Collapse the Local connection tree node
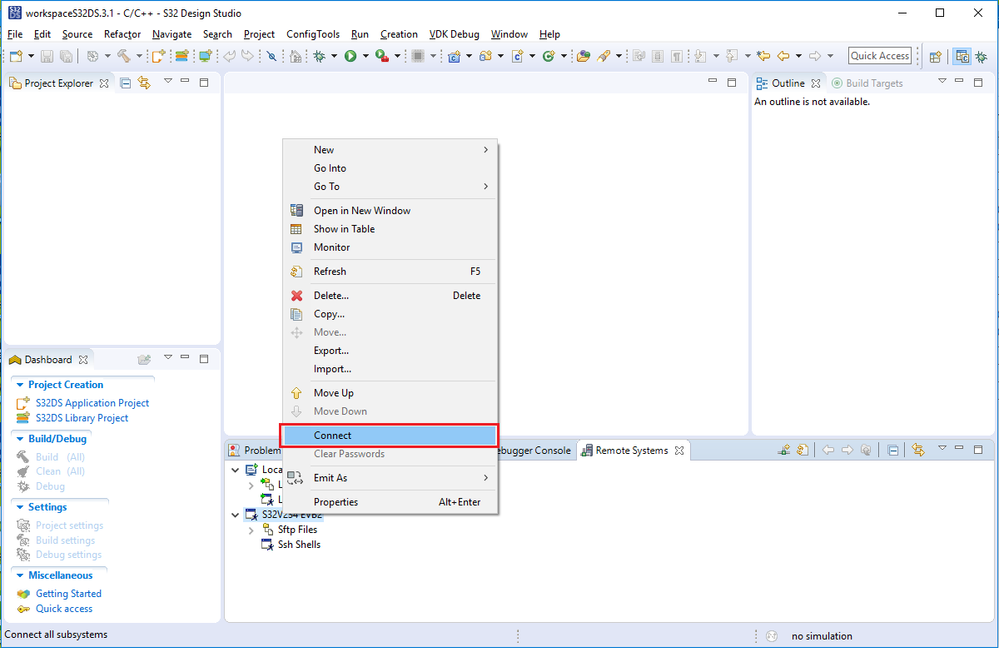 pyautogui.click(x=235, y=470)
